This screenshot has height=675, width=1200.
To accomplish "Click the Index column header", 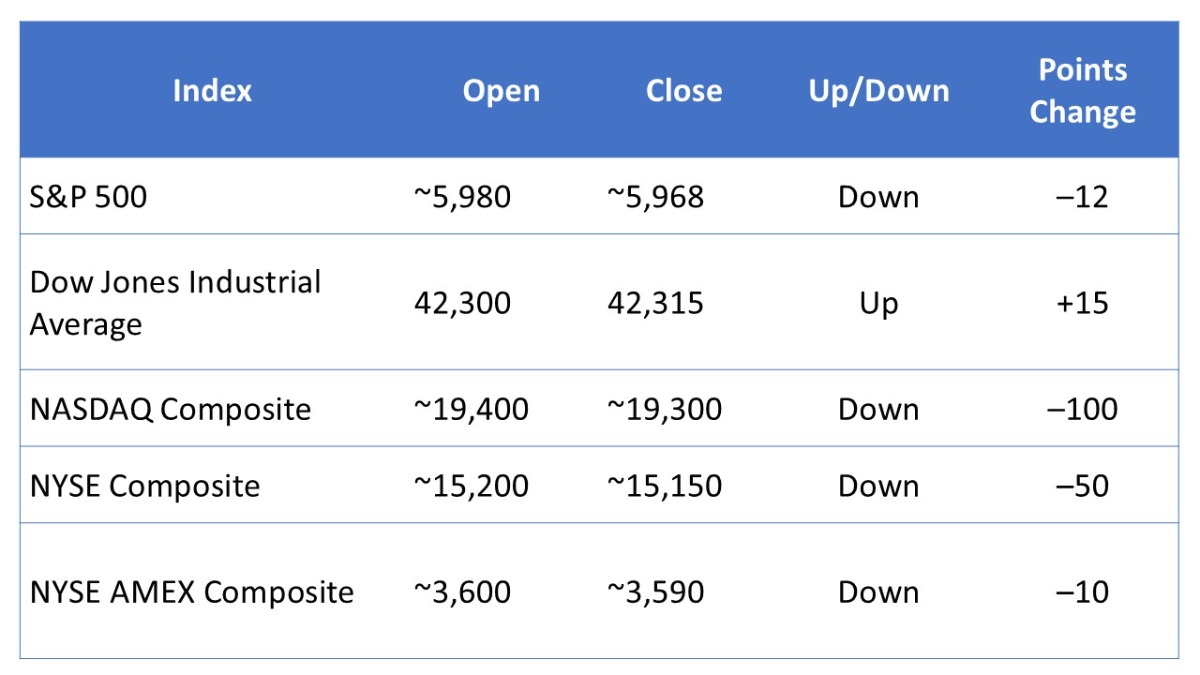I will pos(212,91).
